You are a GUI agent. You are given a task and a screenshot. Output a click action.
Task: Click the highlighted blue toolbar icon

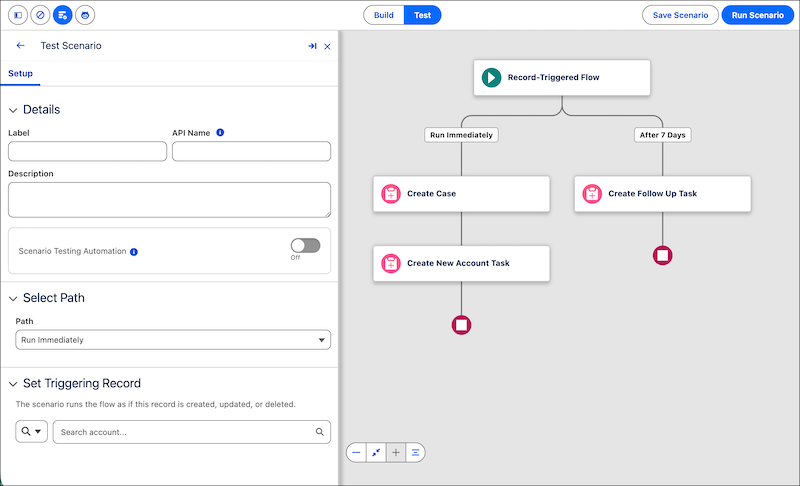[63, 15]
